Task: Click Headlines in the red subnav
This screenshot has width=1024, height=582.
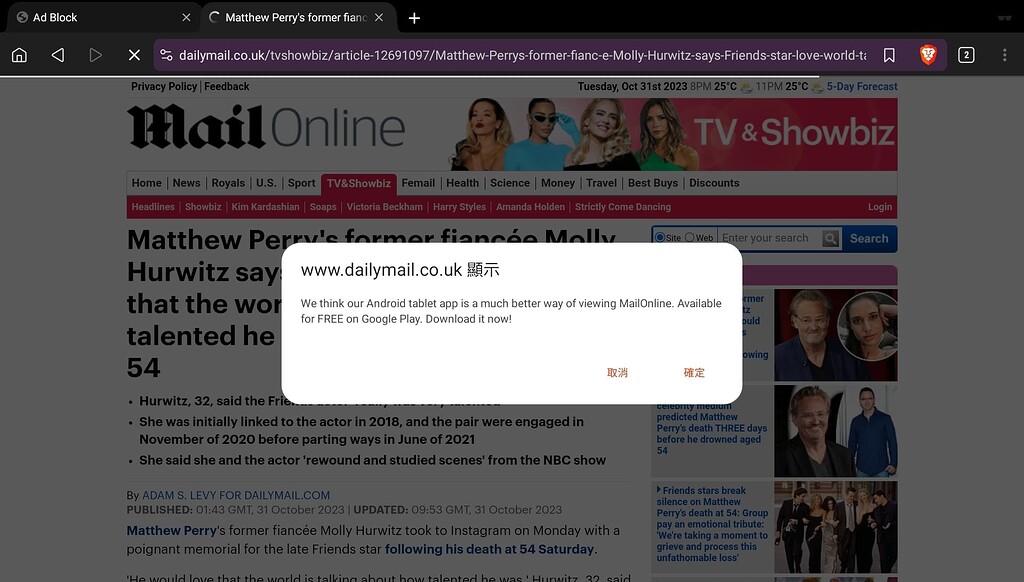Action: (153, 206)
